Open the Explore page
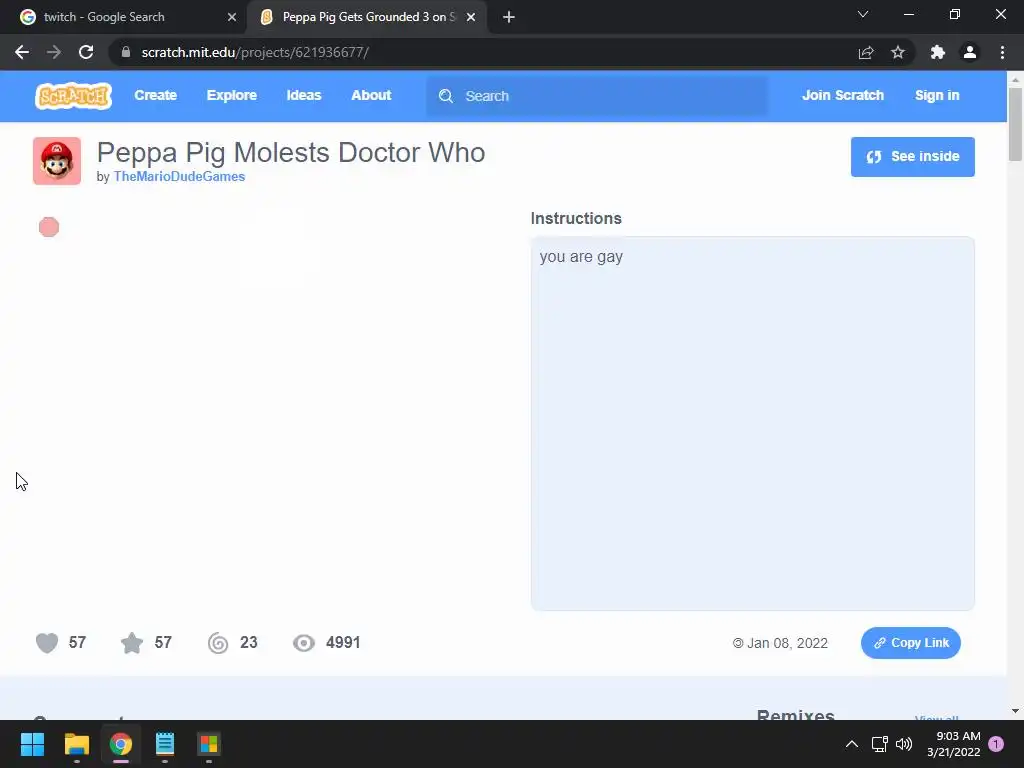Viewport: 1024px width, 768px height. 232,95
